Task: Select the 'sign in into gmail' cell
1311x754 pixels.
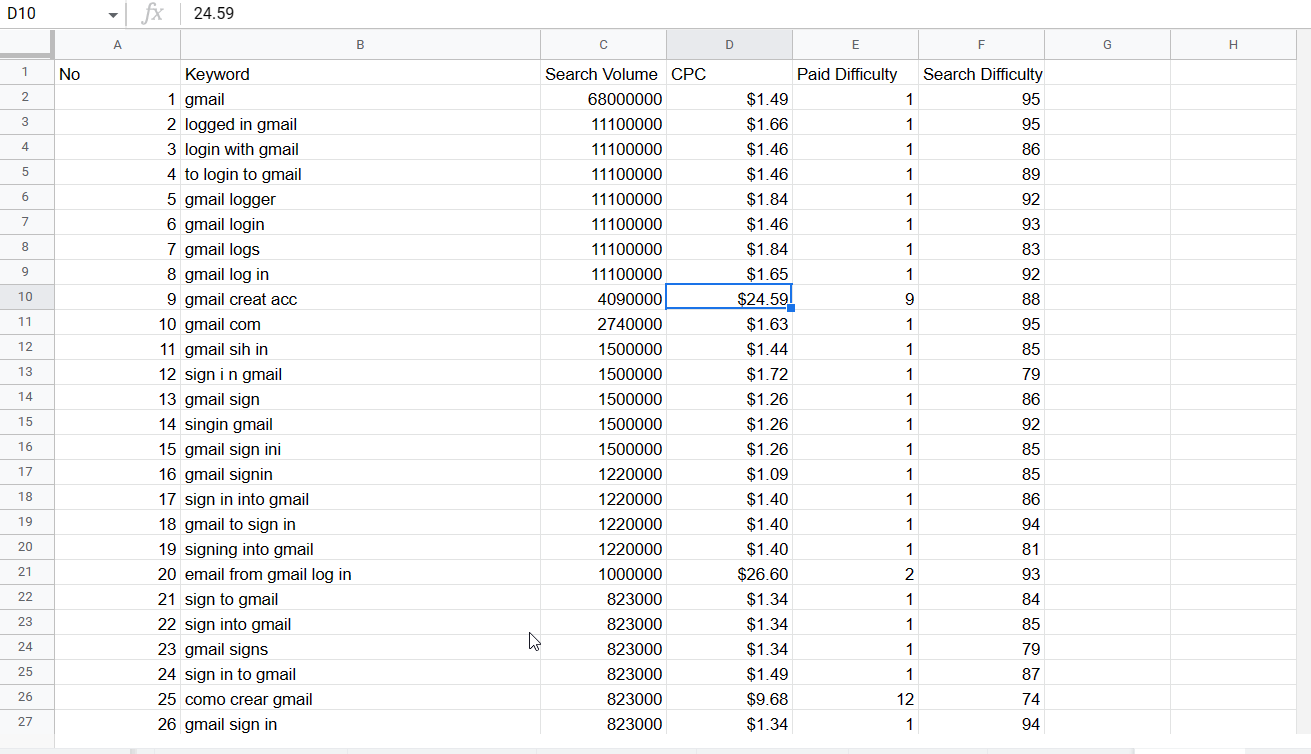Action: coord(360,499)
